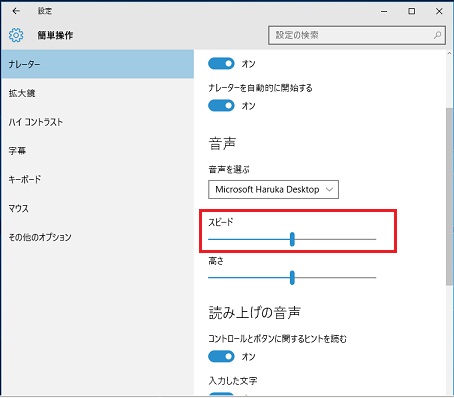
Task: Close the settings window
Action: 439,11
